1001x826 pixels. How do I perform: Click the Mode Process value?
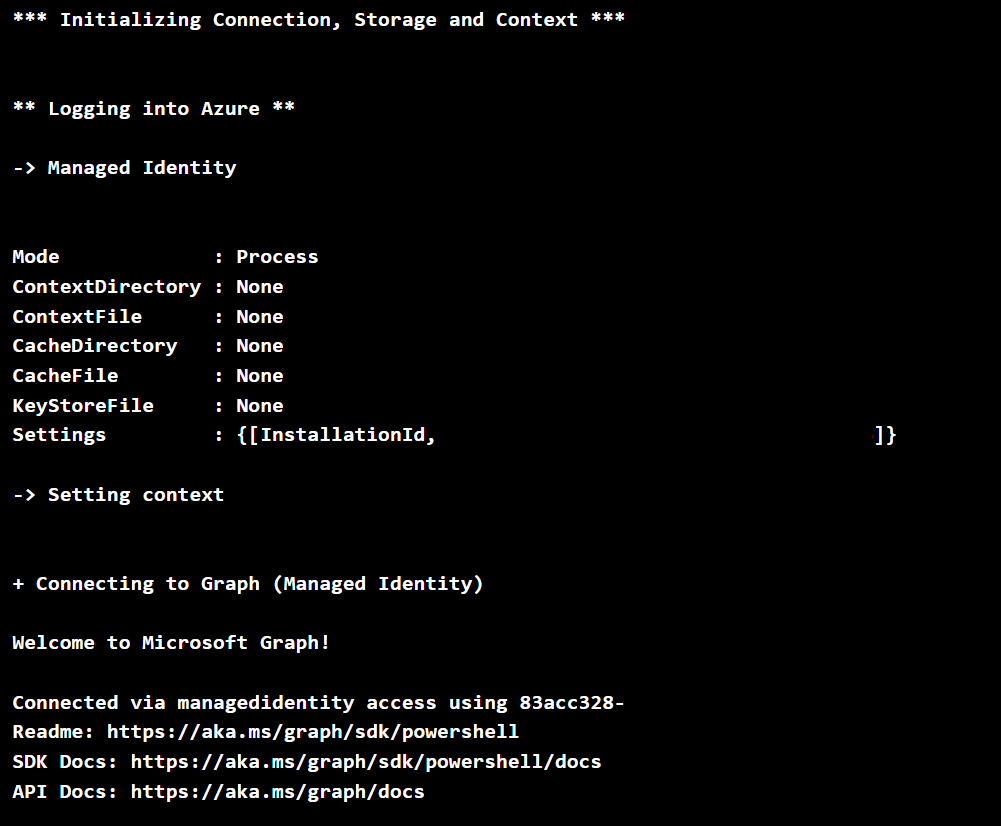click(277, 257)
